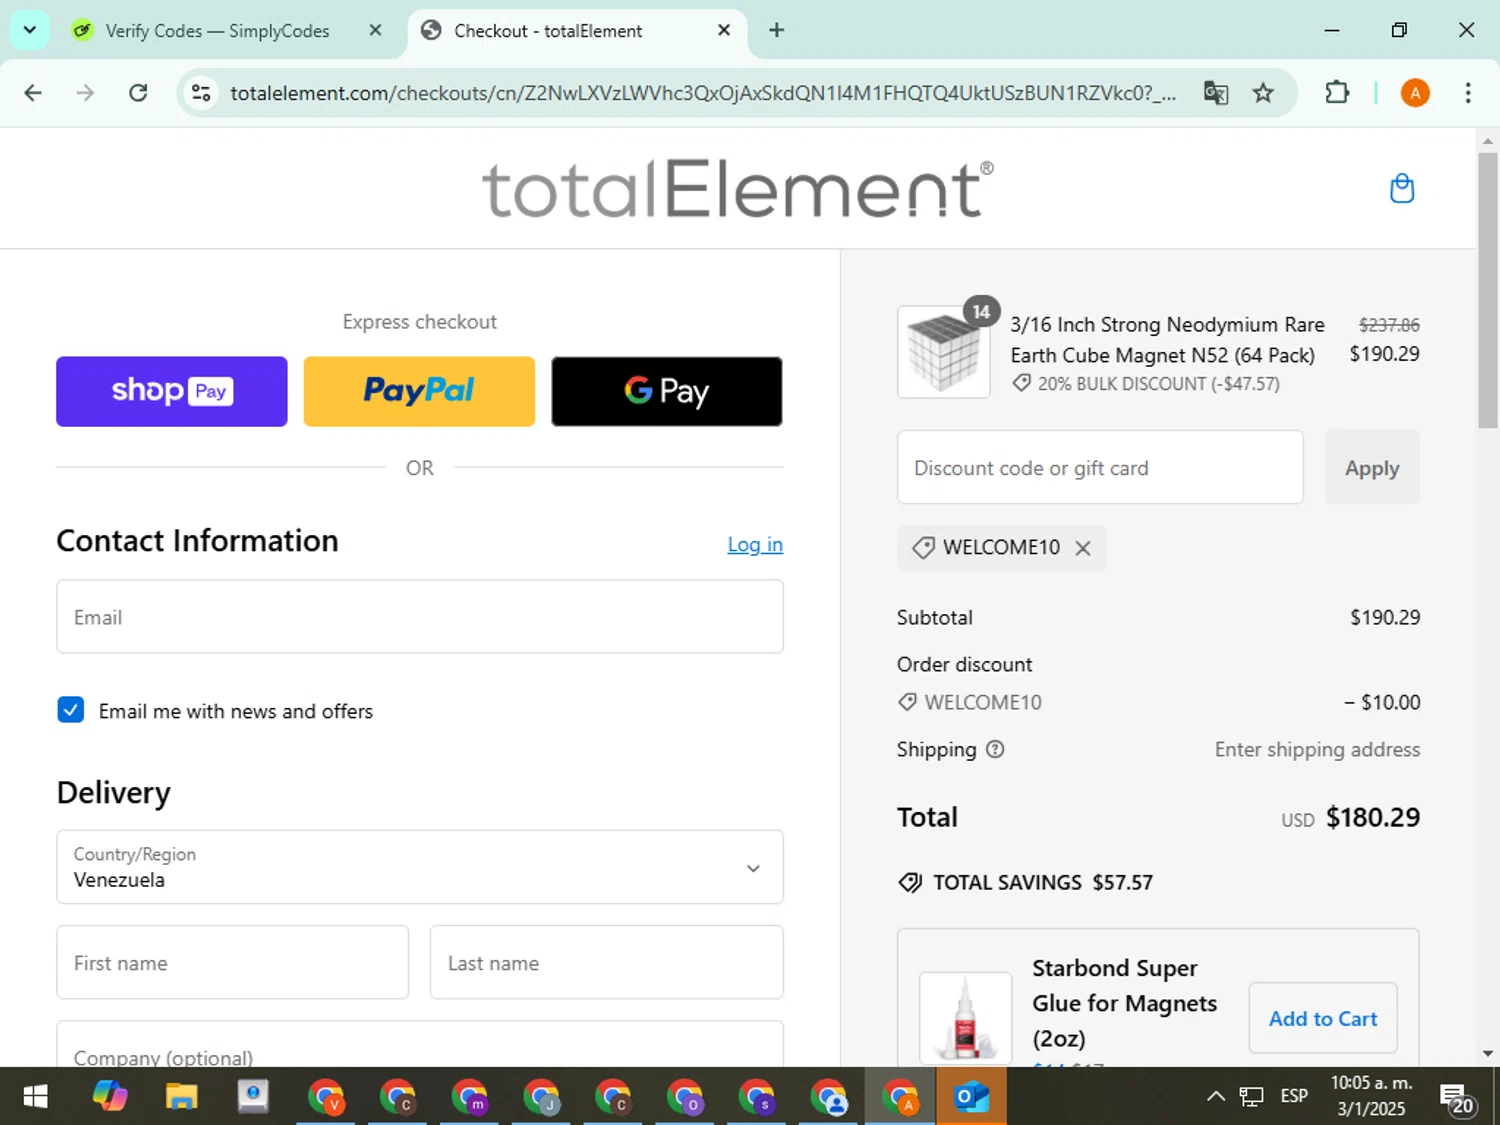Open the tab search dropdown arrow

pos(30,30)
